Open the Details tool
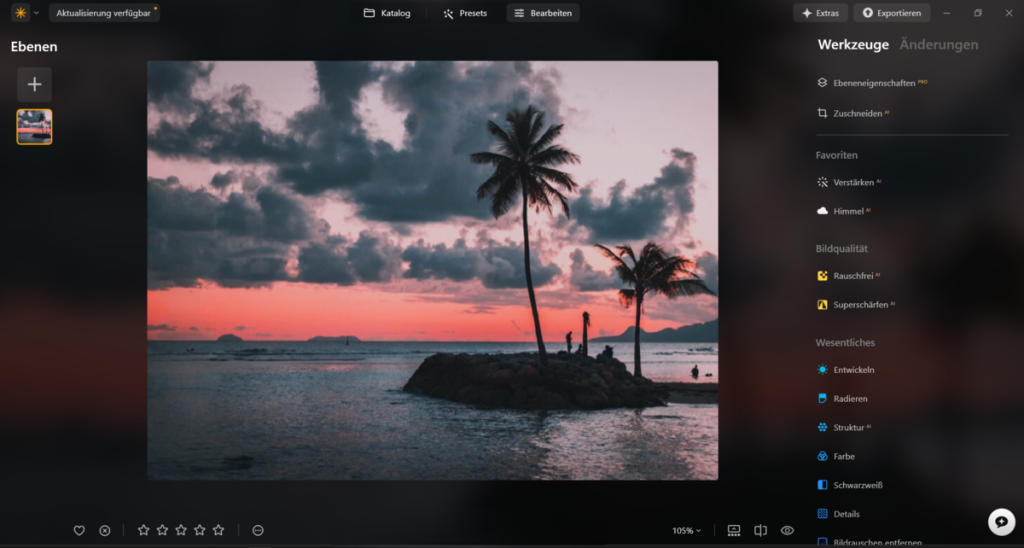Screen dimensions: 1024x548 click(x=839, y=513)
